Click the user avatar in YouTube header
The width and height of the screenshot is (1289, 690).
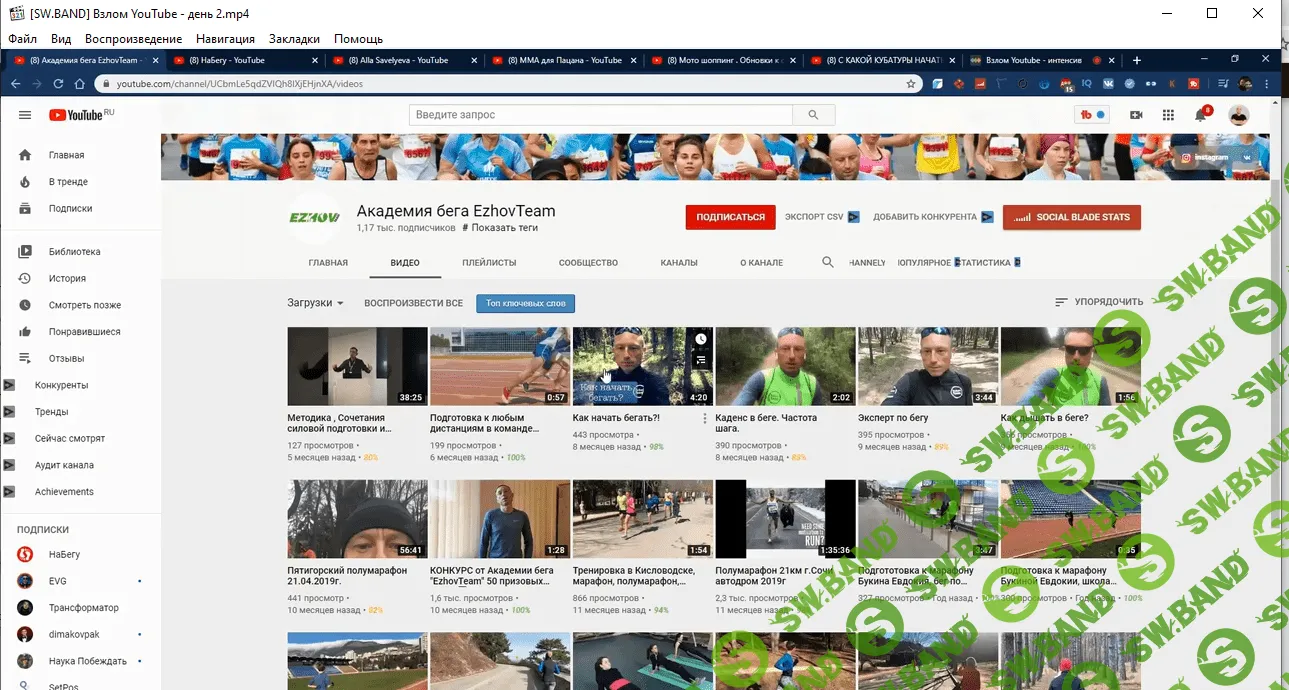pos(1239,115)
